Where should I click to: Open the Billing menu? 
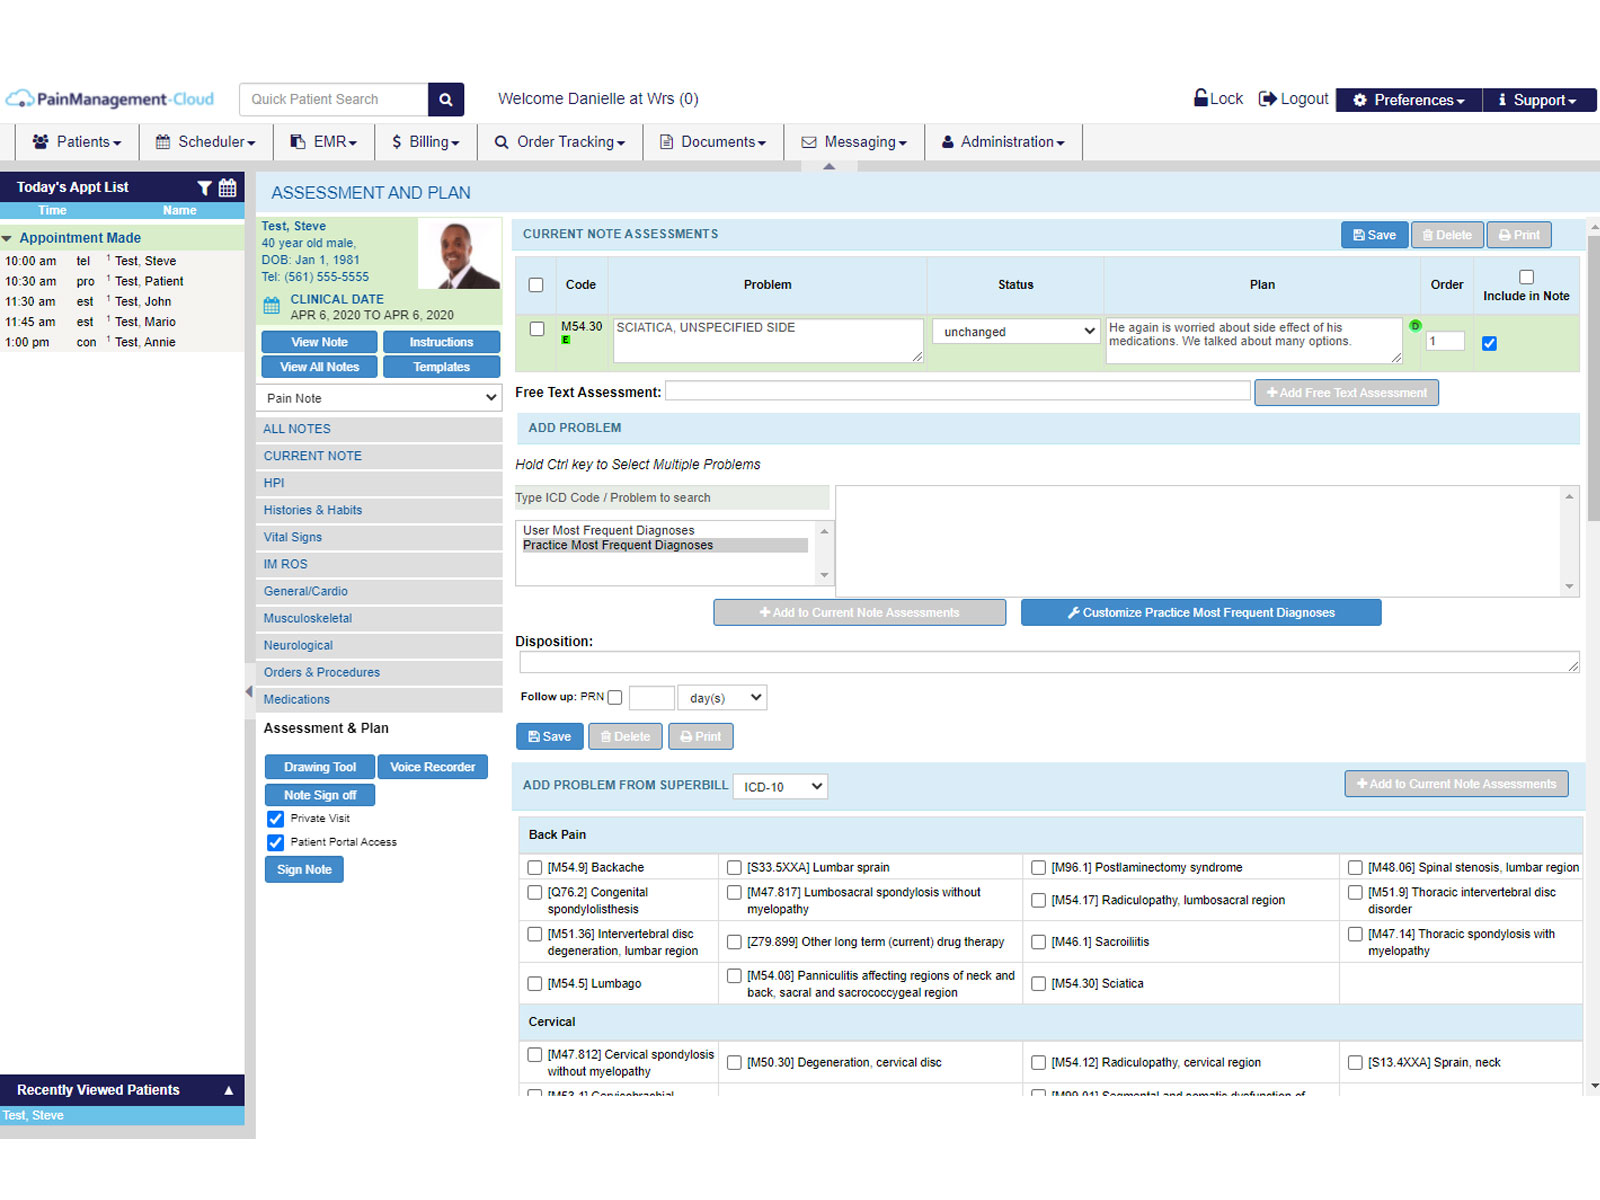[426, 142]
